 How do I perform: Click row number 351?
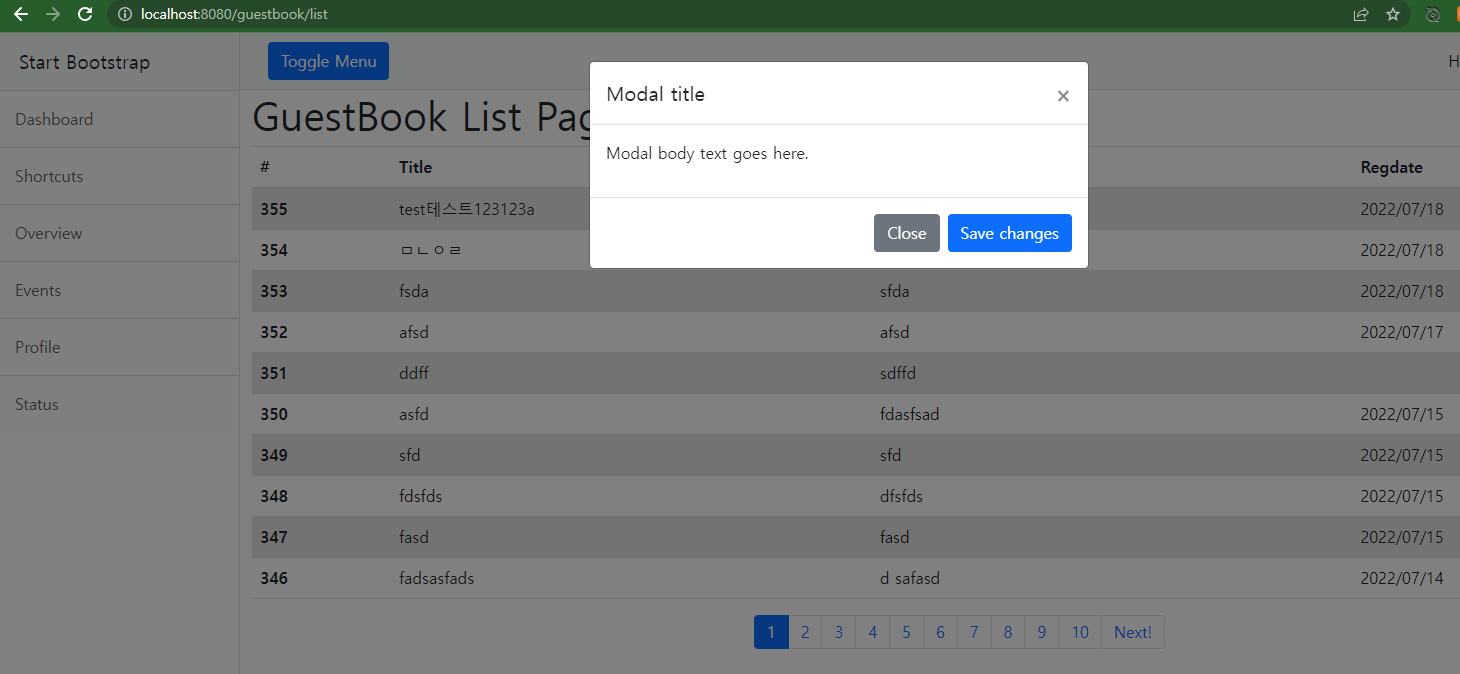[x=274, y=373]
